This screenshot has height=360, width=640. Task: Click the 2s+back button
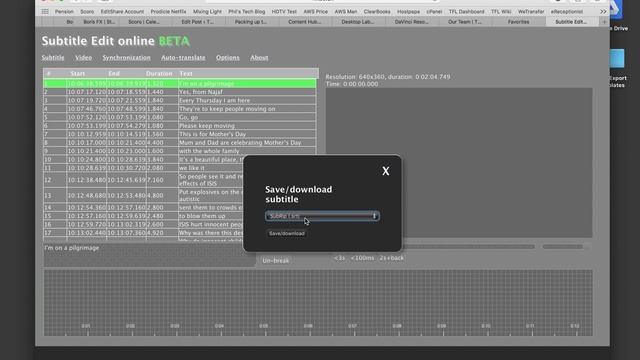click(x=391, y=258)
